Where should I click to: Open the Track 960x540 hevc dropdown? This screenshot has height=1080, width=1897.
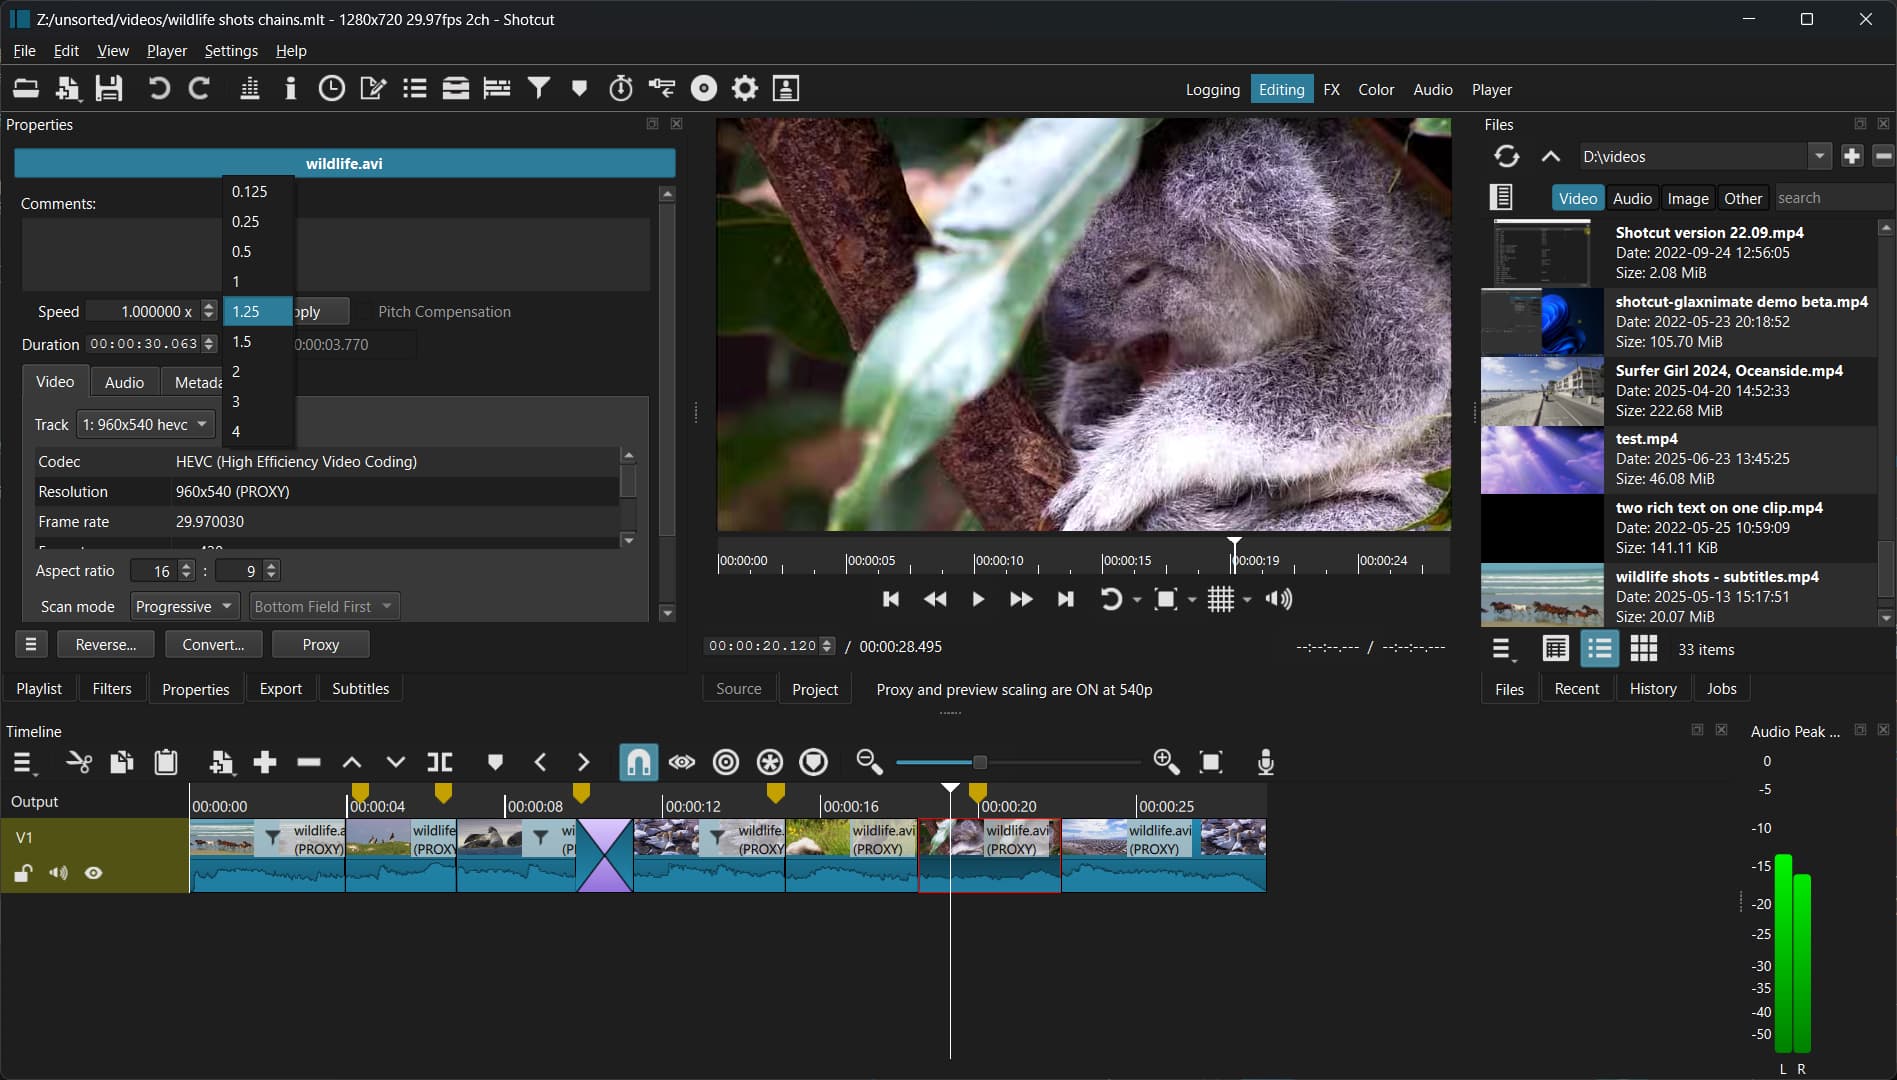click(x=146, y=425)
